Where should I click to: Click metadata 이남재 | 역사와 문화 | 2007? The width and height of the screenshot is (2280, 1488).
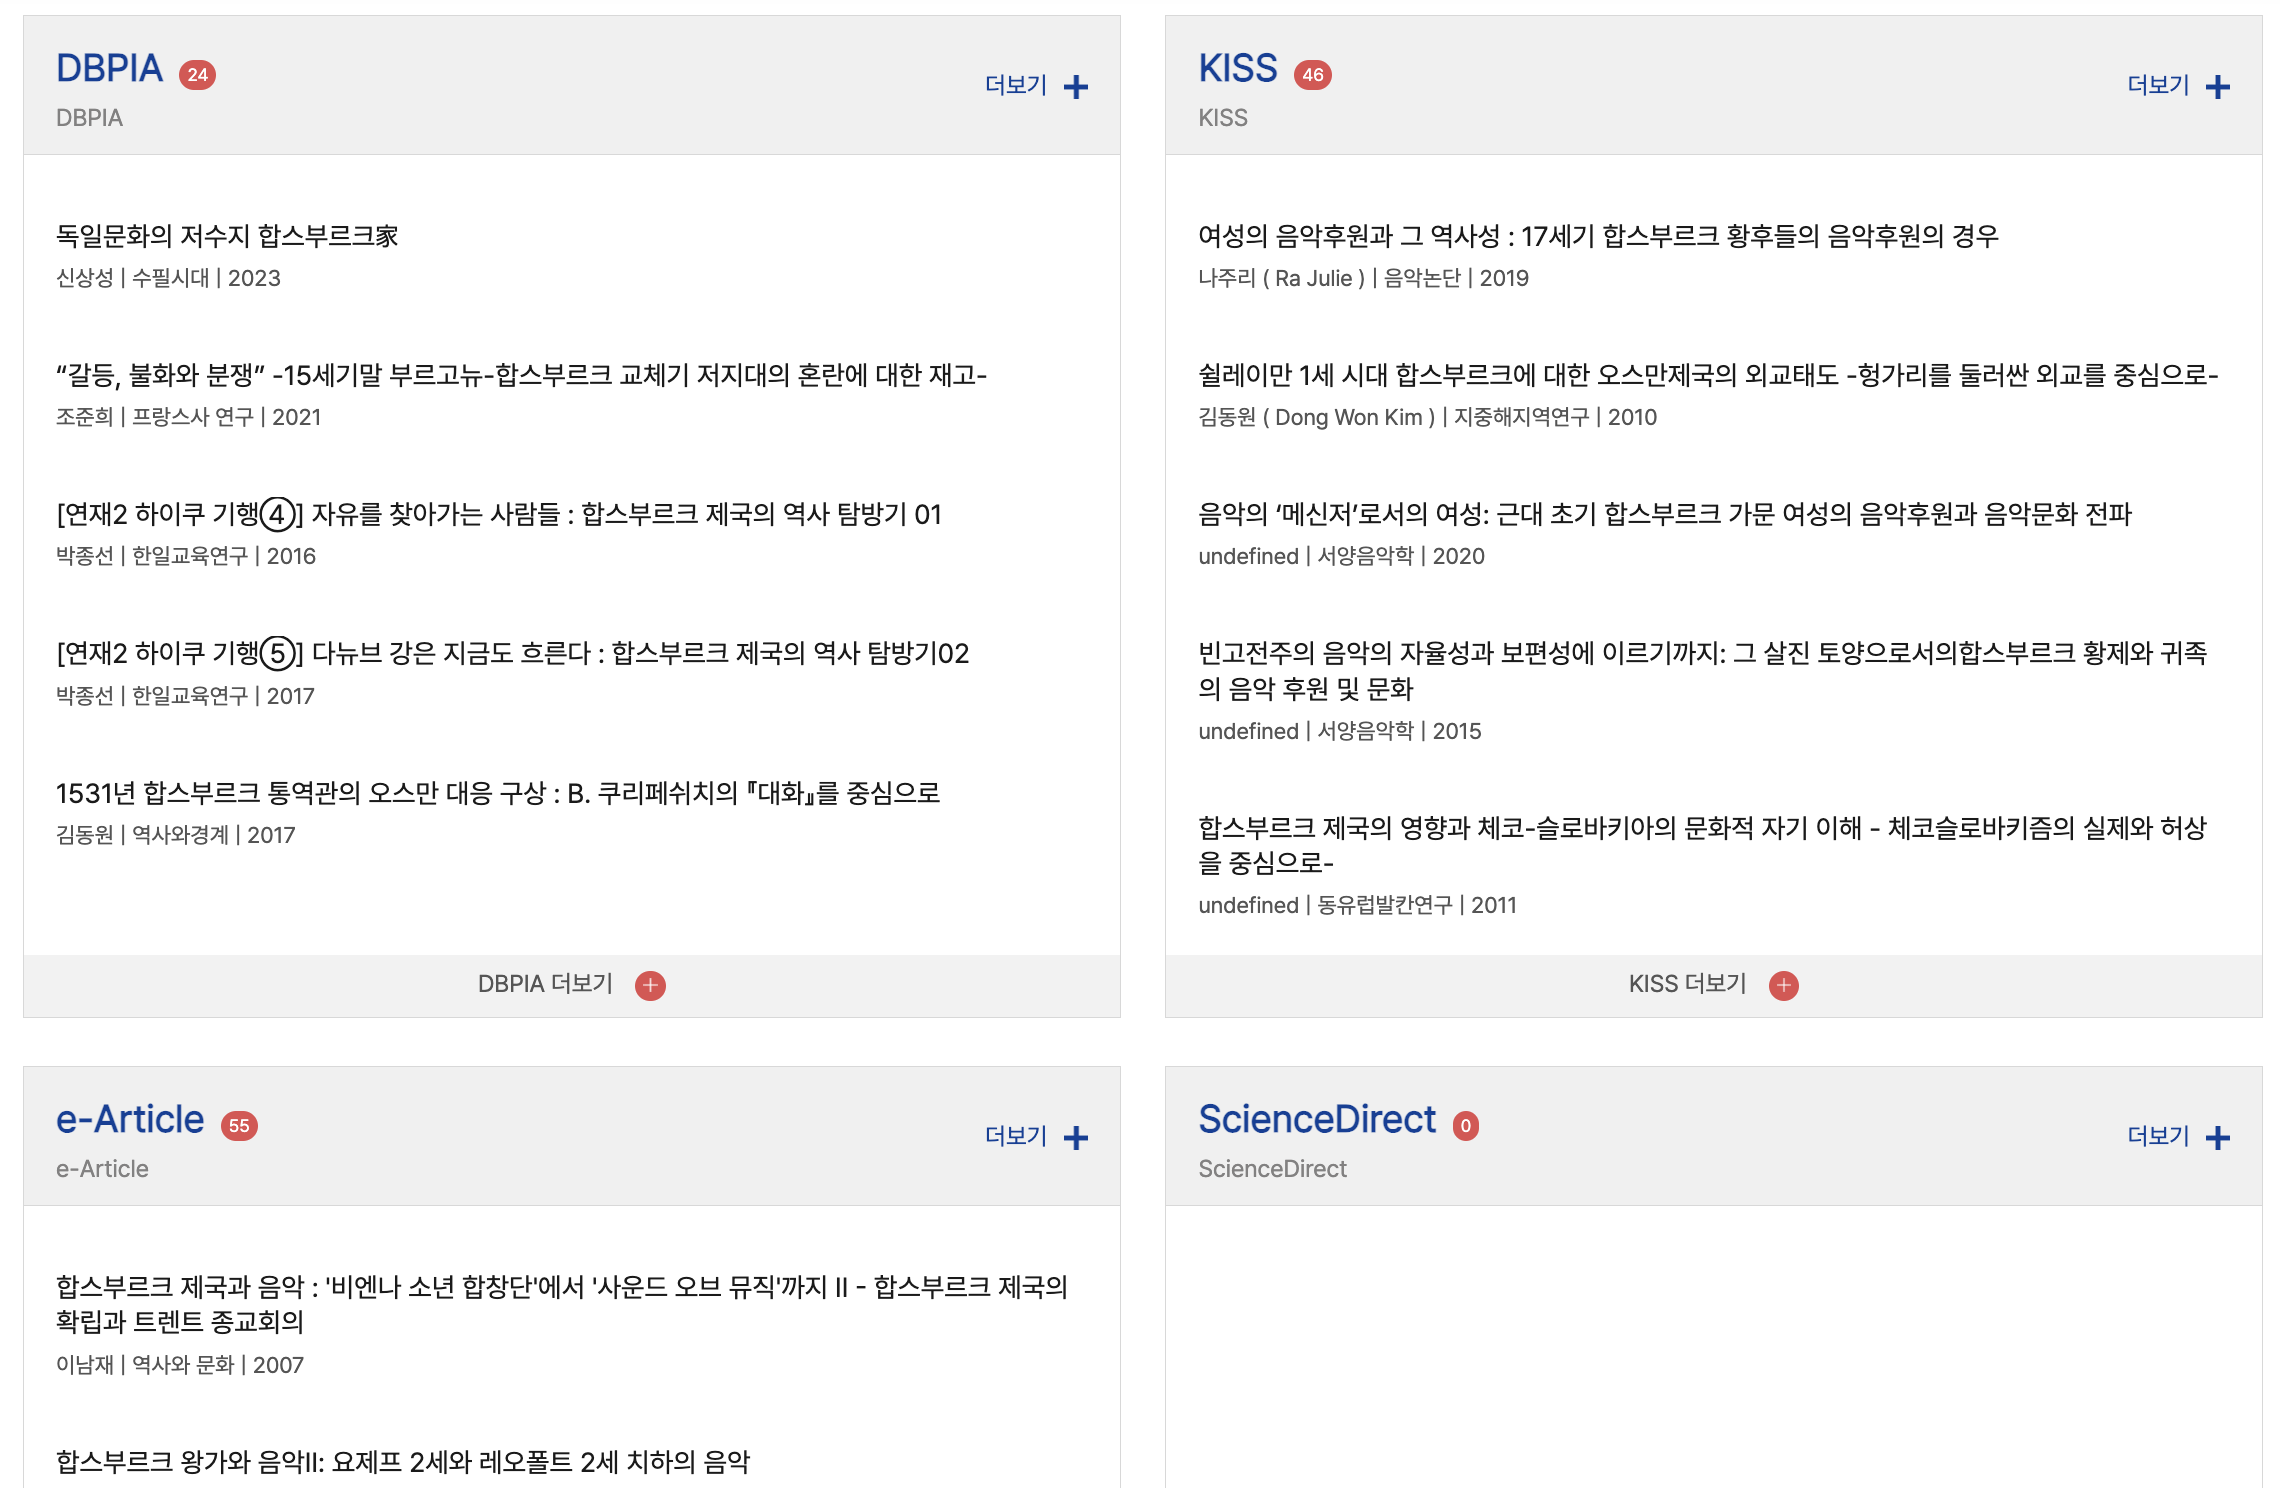180,1365
